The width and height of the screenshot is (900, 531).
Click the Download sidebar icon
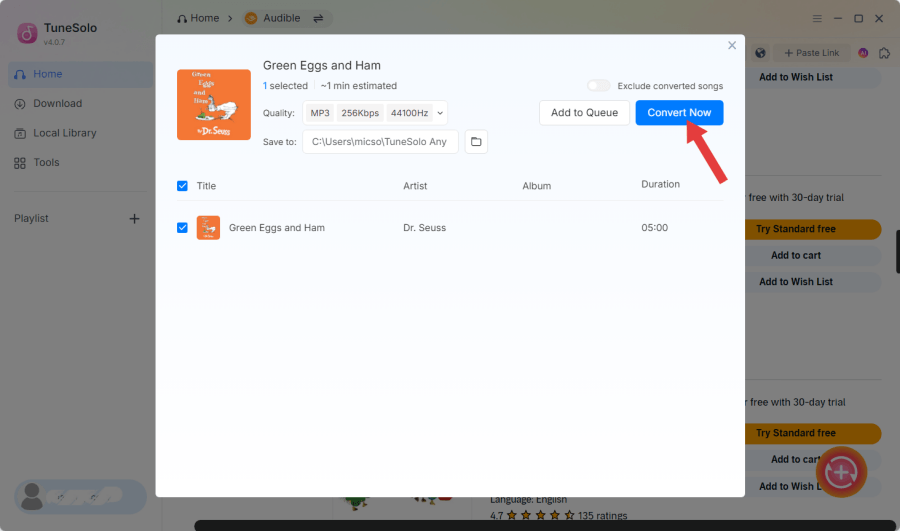(20, 104)
